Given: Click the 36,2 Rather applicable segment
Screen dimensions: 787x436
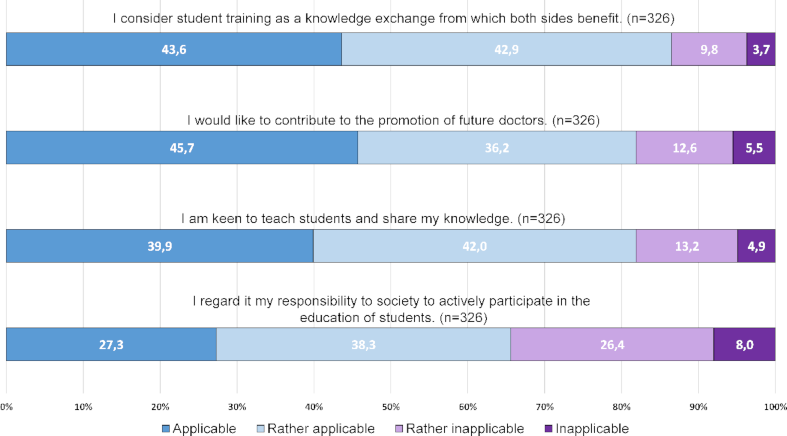Looking at the screenshot, I should tap(497, 147).
